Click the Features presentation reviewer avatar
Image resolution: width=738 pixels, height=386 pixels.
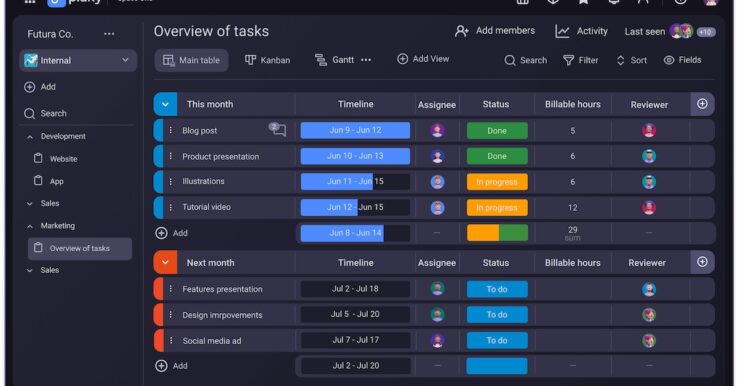649,289
